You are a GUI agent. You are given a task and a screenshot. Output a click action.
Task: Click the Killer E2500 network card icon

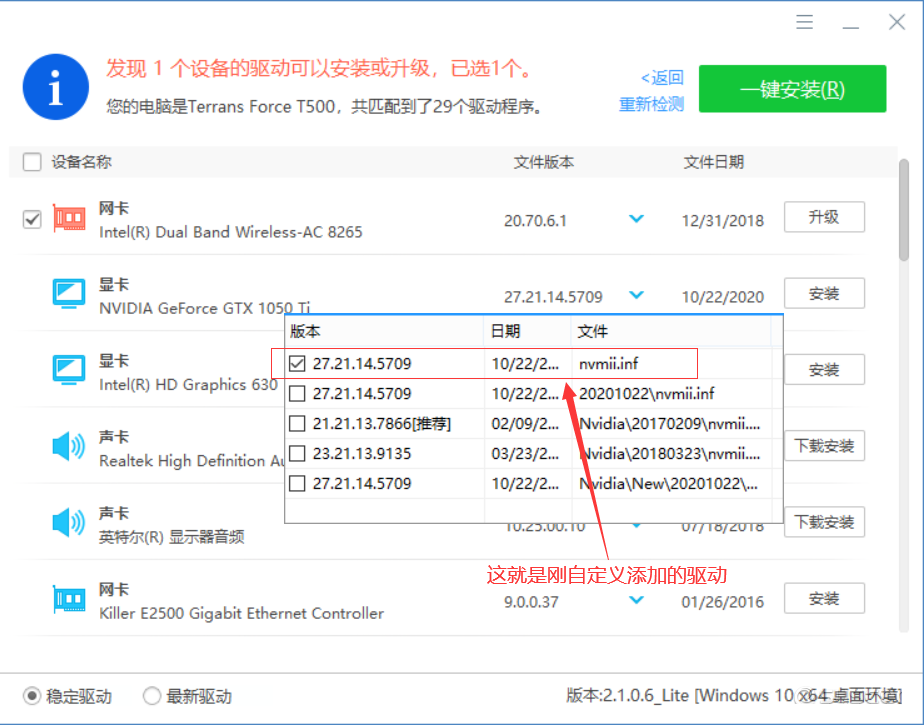(x=69, y=599)
